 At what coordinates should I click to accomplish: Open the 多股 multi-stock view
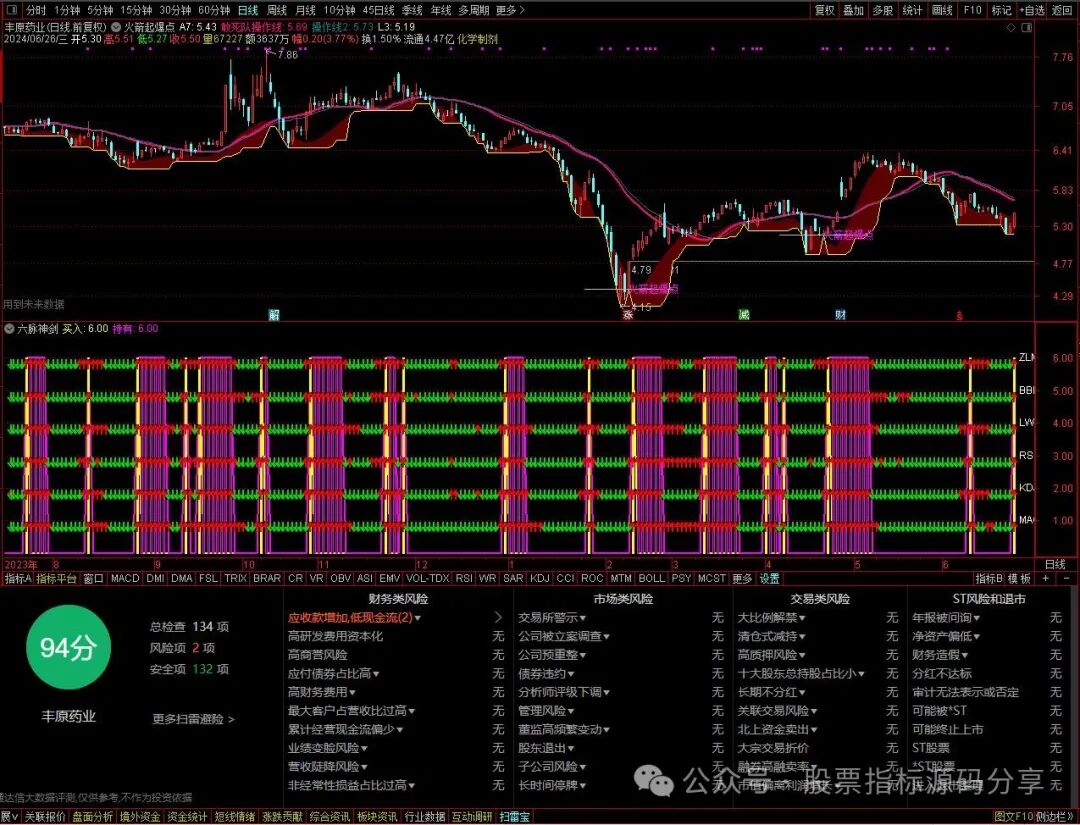click(x=883, y=10)
